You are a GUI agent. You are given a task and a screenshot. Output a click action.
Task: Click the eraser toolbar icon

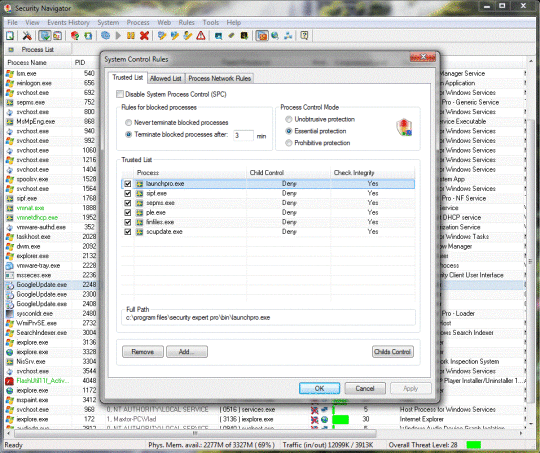pyautogui.click(x=231, y=35)
